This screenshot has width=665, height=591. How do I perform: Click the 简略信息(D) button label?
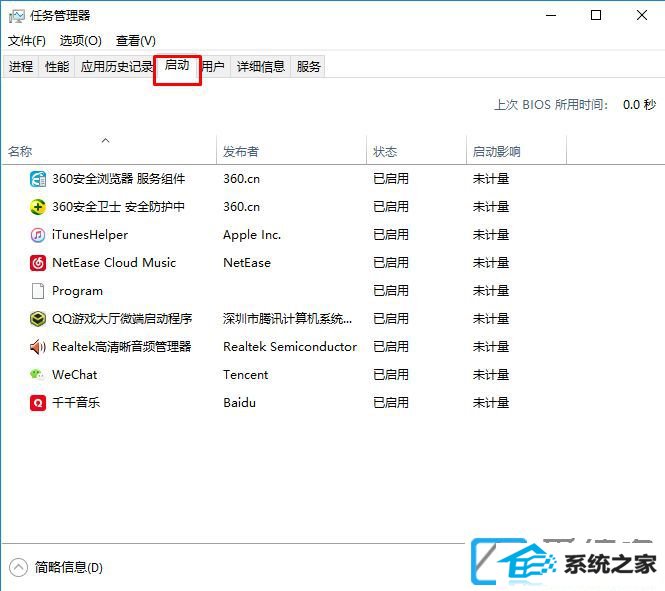69,567
